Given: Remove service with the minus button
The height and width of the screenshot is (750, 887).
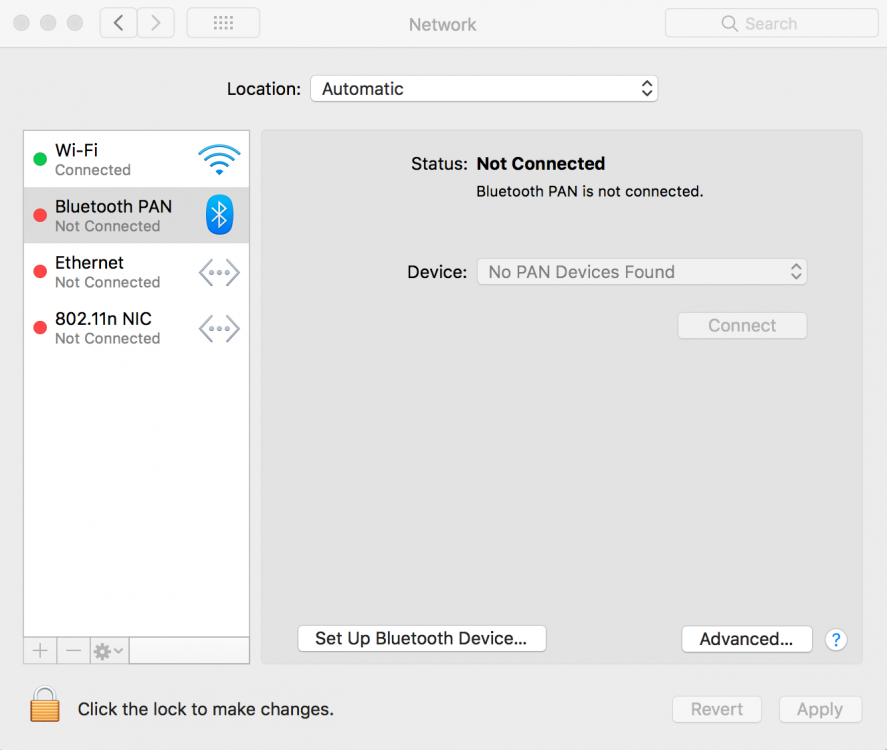Looking at the screenshot, I should tap(73, 651).
